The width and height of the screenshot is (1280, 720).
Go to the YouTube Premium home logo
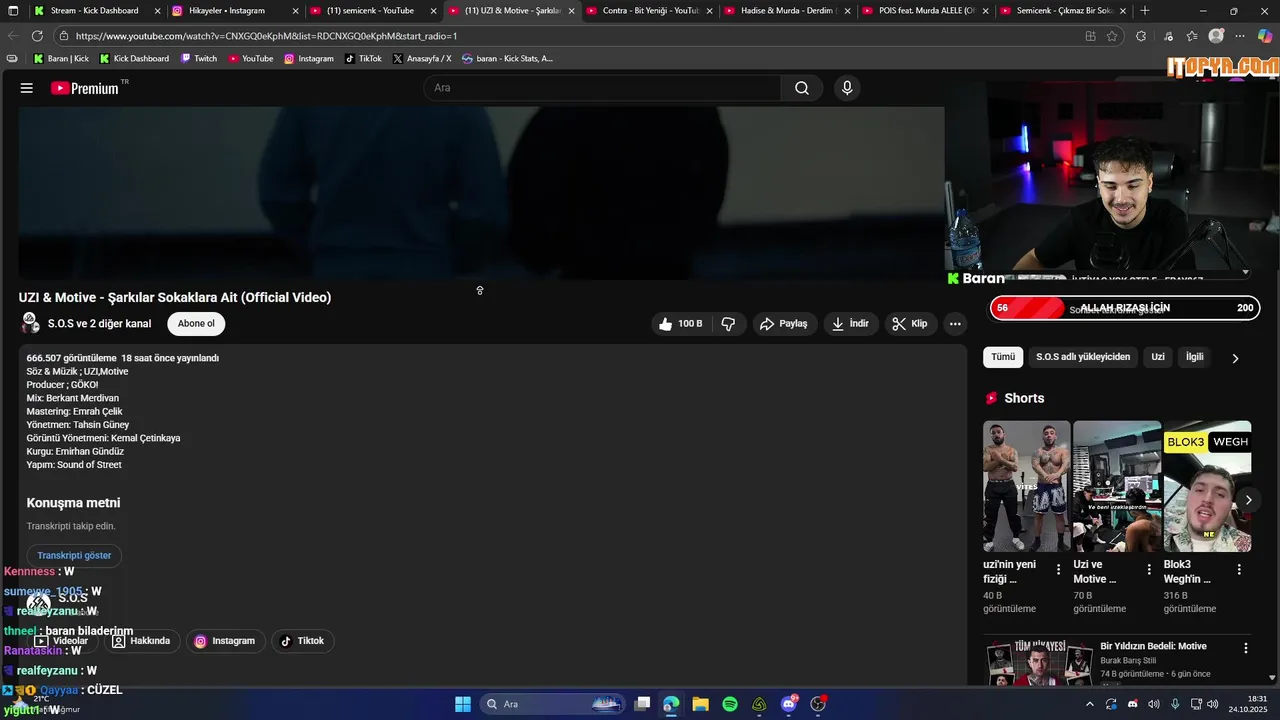[x=85, y=88]
